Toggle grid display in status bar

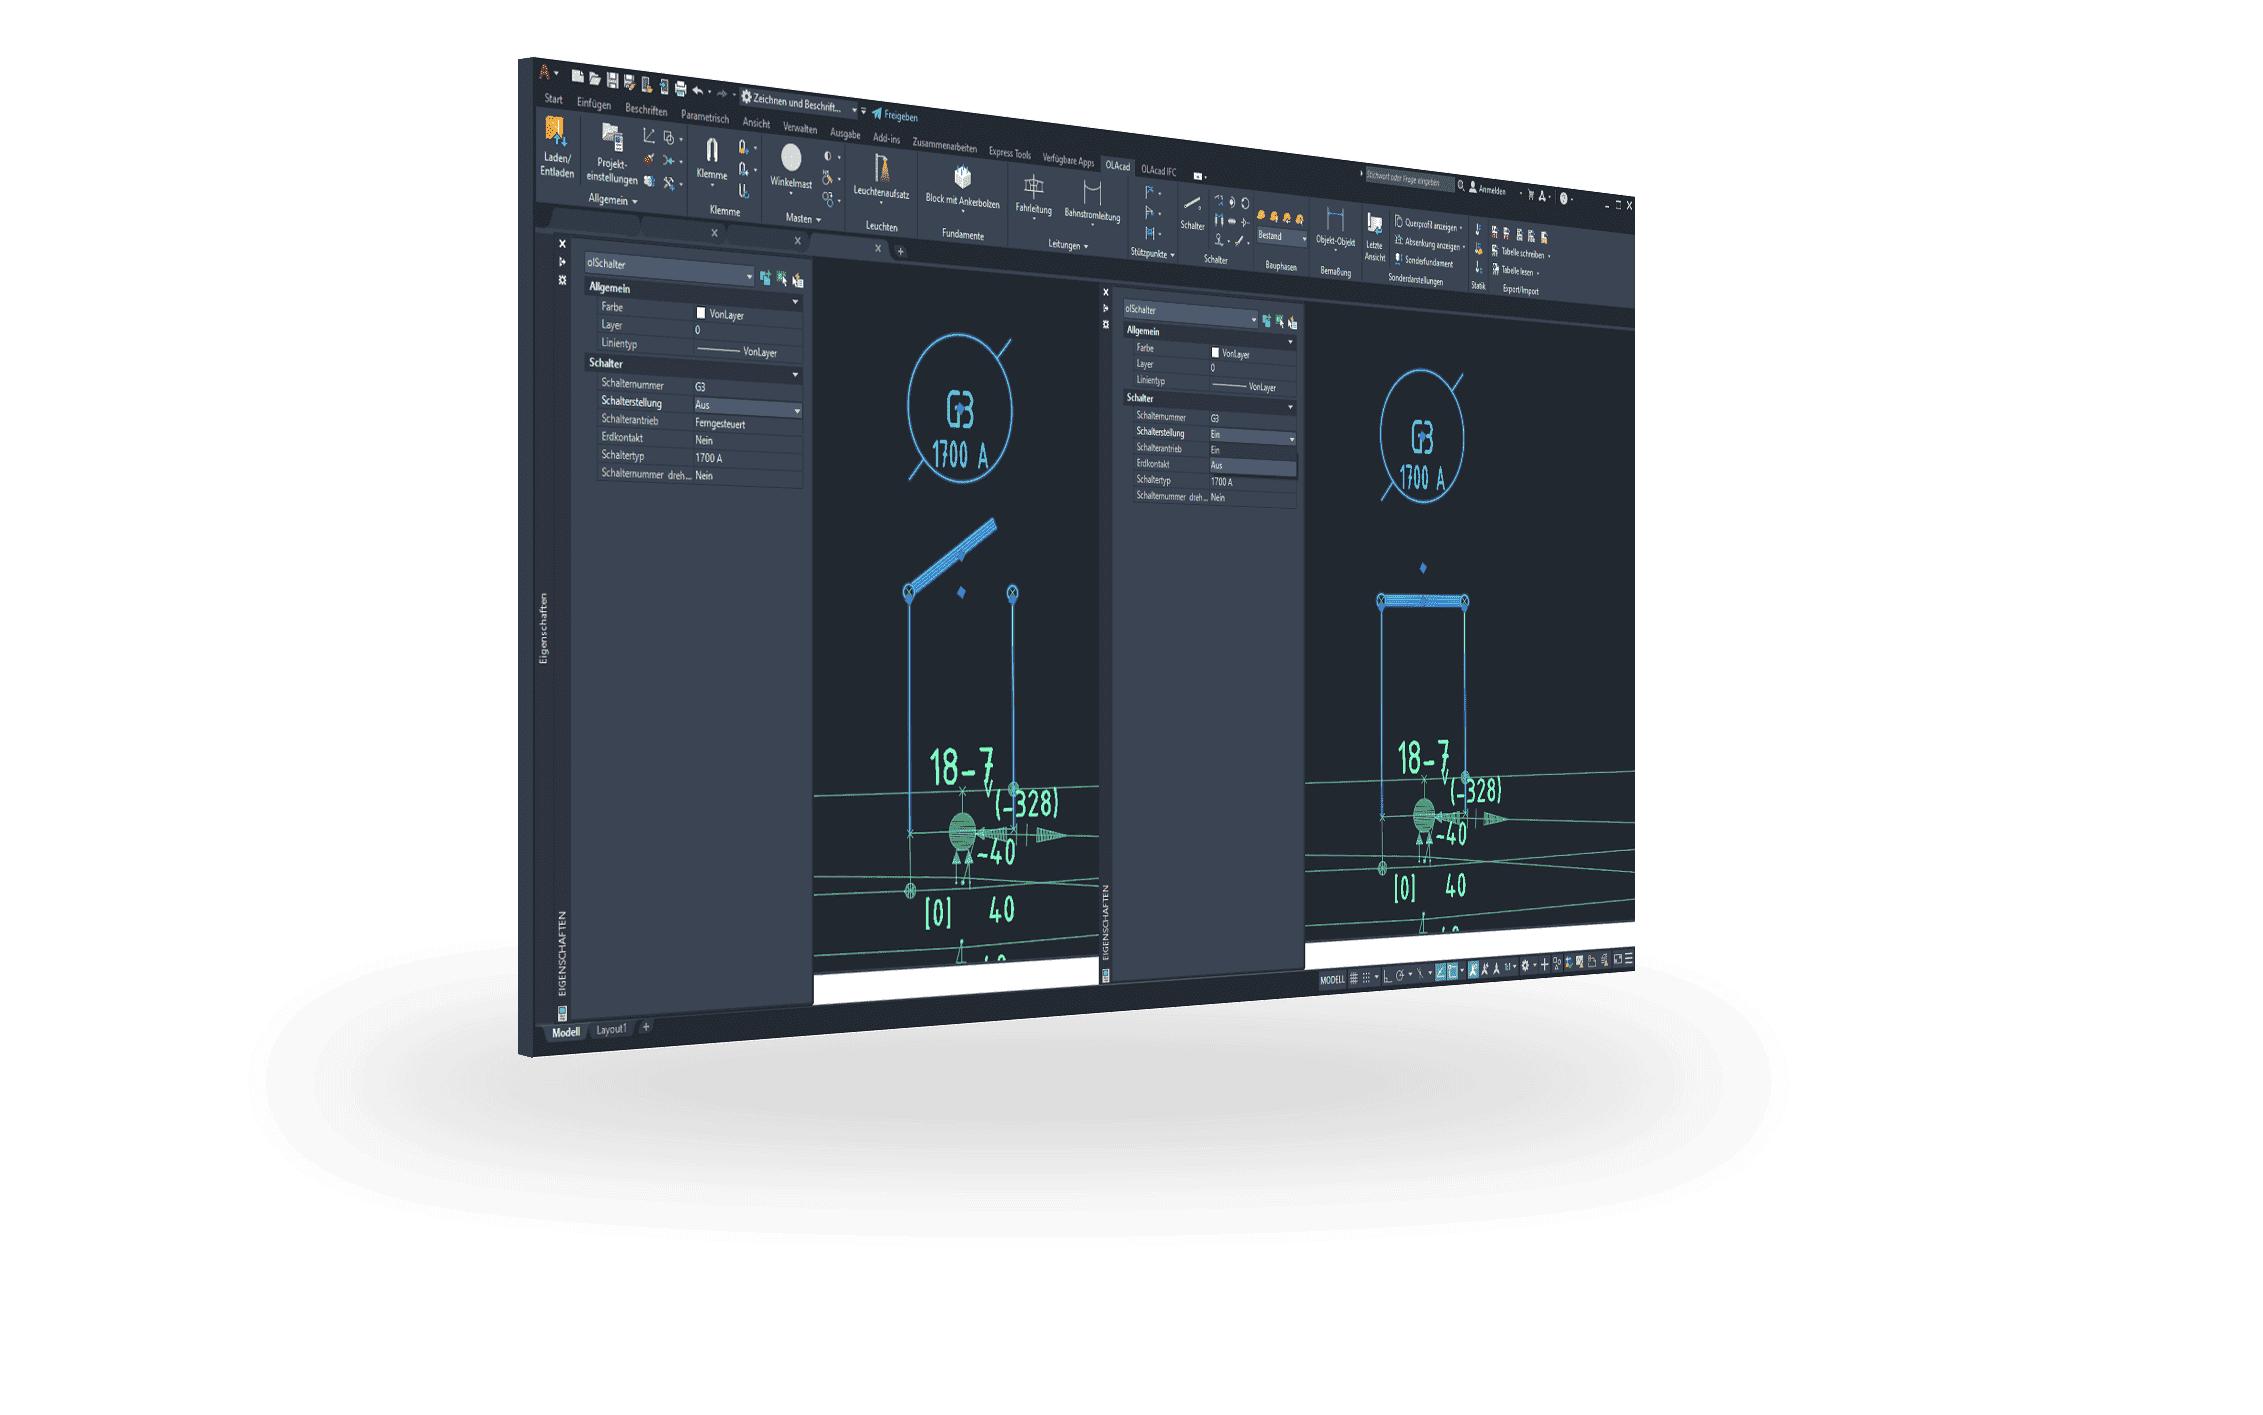tap(1354, 978)
